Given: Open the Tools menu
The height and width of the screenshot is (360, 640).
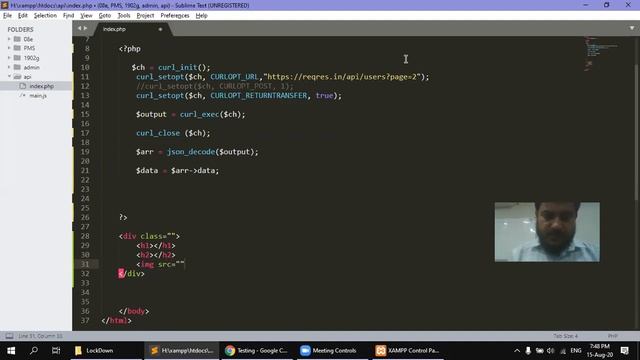Looking at the screenshot, I should (124, 16).
